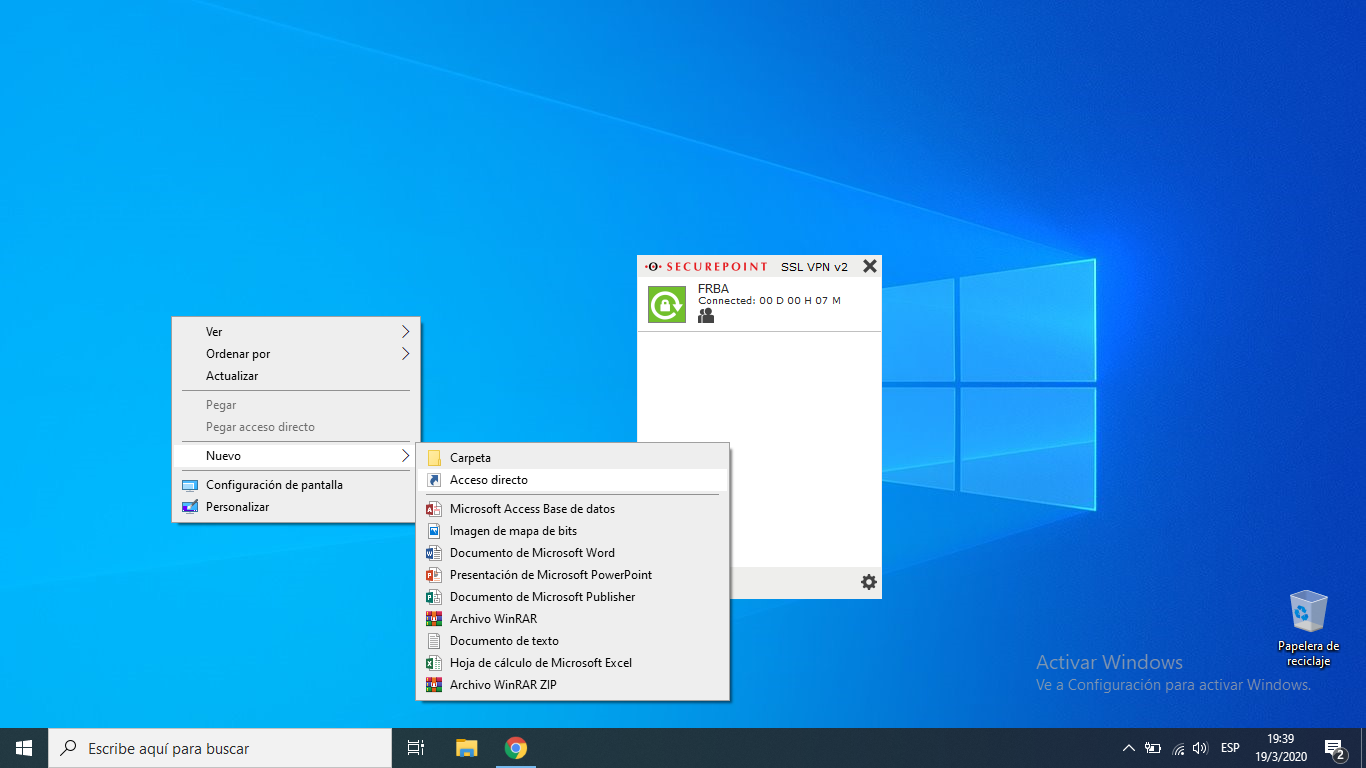Open the Ordenar por submenu

coord(296,354)
